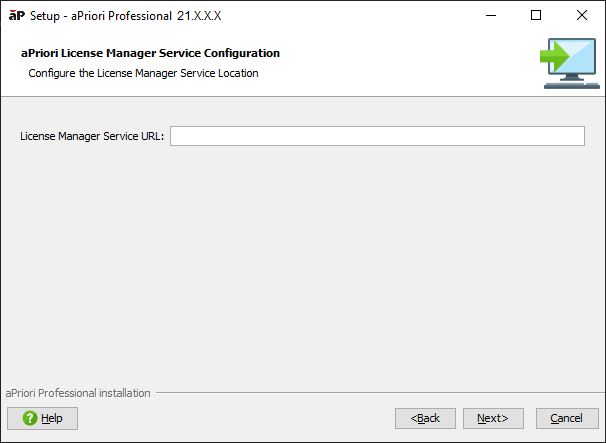
Task: Cancel the aPriori installation
Action: click(x=567, y=418)
